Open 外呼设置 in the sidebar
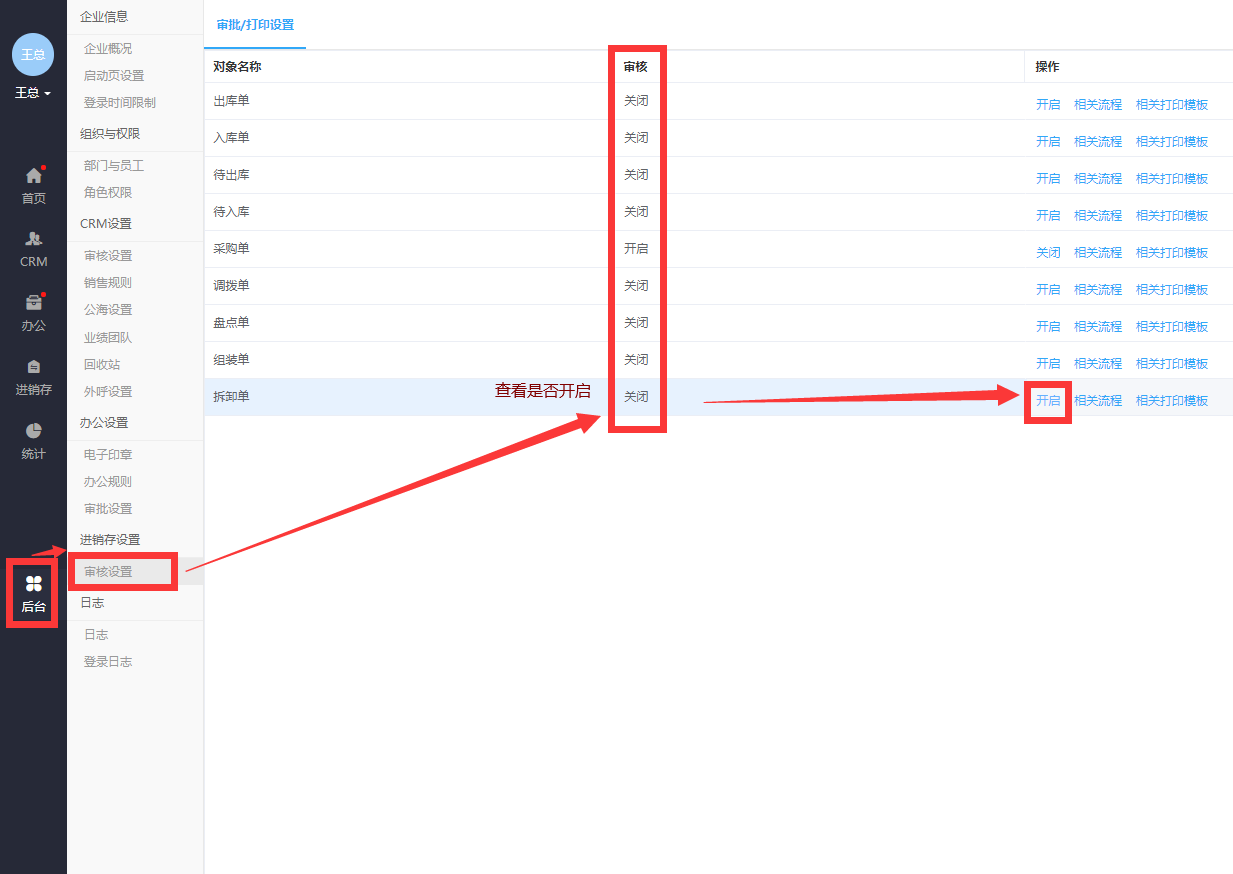The width and height of the screenshot is (1233, 874). [108, 391]
